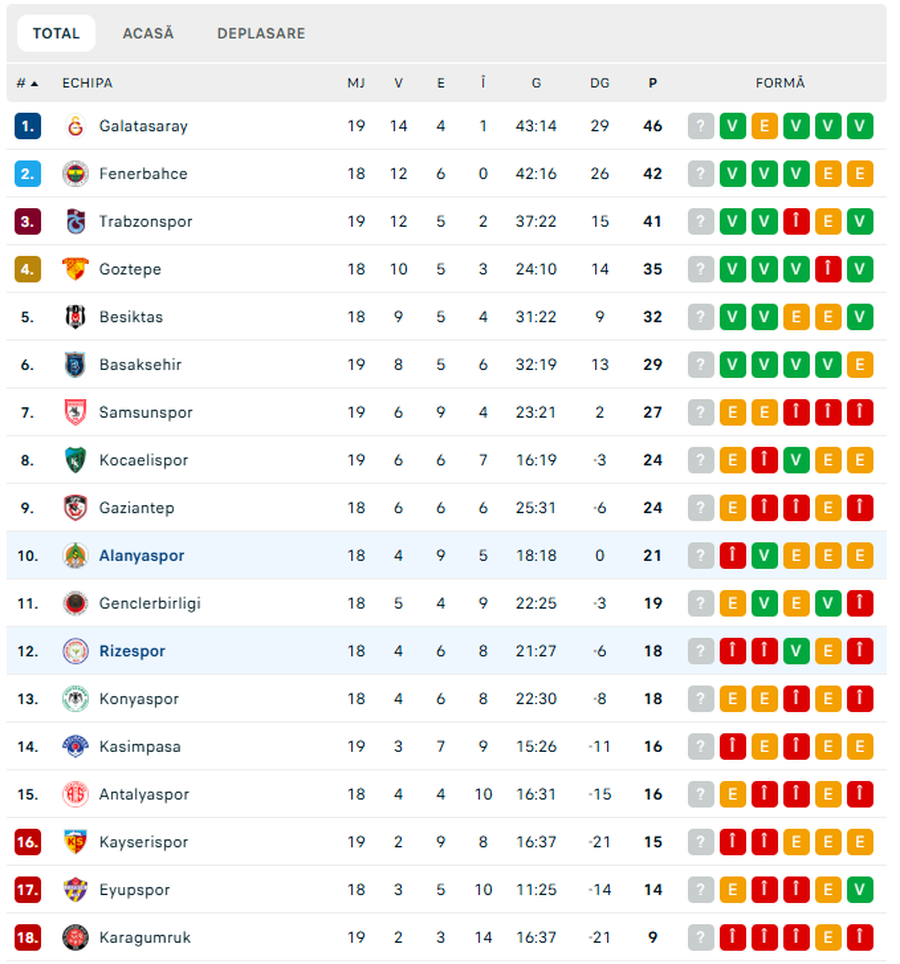This screenshot has height=964, width=900.
Task: Click the Goztepe club crest
Action: (78, 269)
